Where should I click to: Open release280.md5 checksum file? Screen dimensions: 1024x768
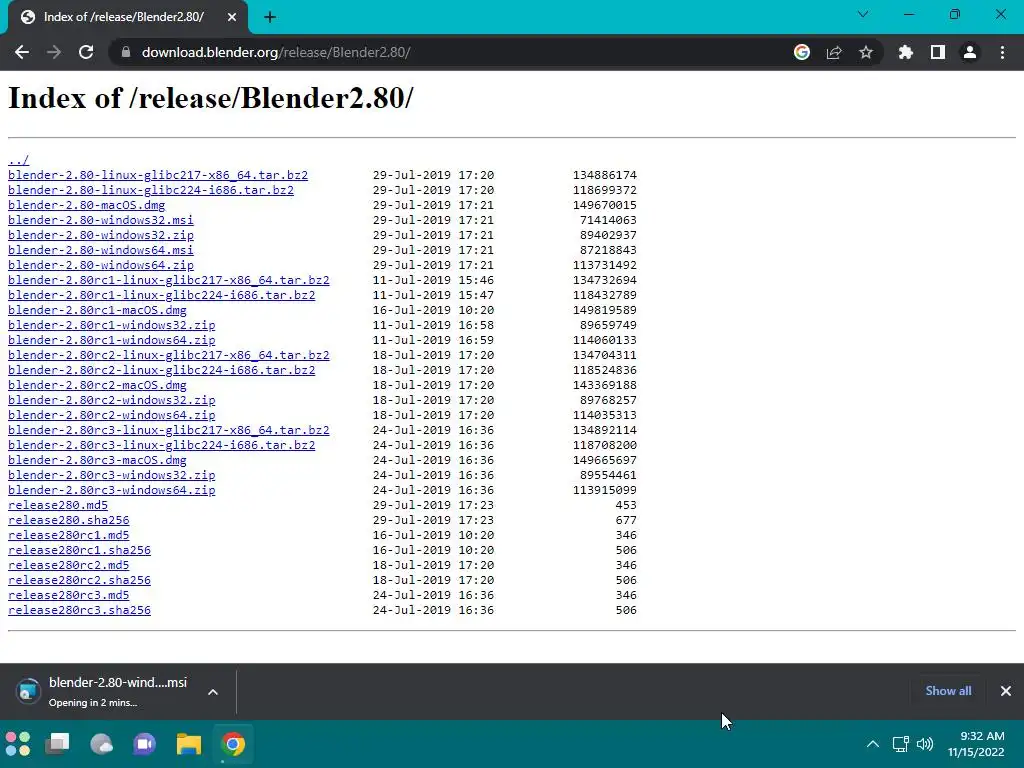pos(57,505)
